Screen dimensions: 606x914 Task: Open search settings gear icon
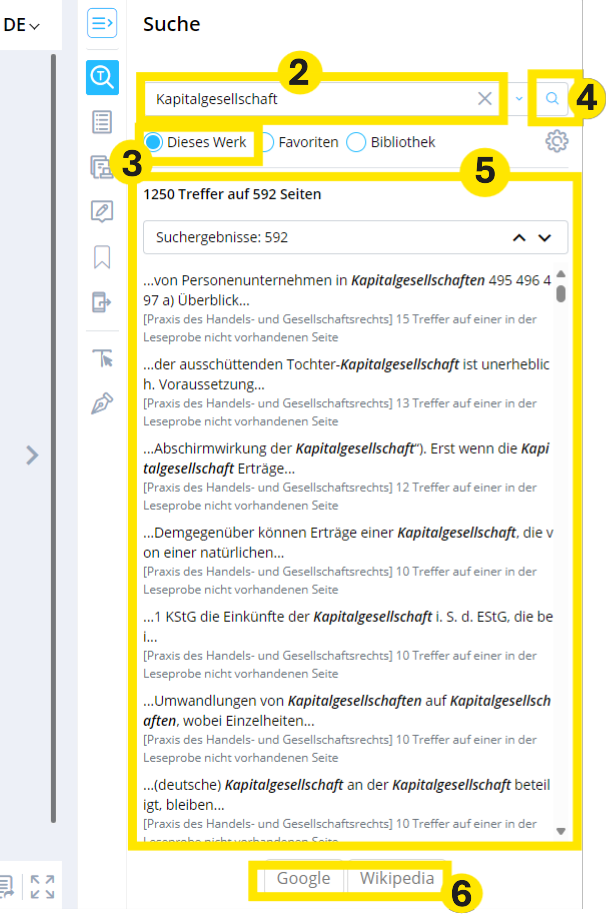coord(556,142)
